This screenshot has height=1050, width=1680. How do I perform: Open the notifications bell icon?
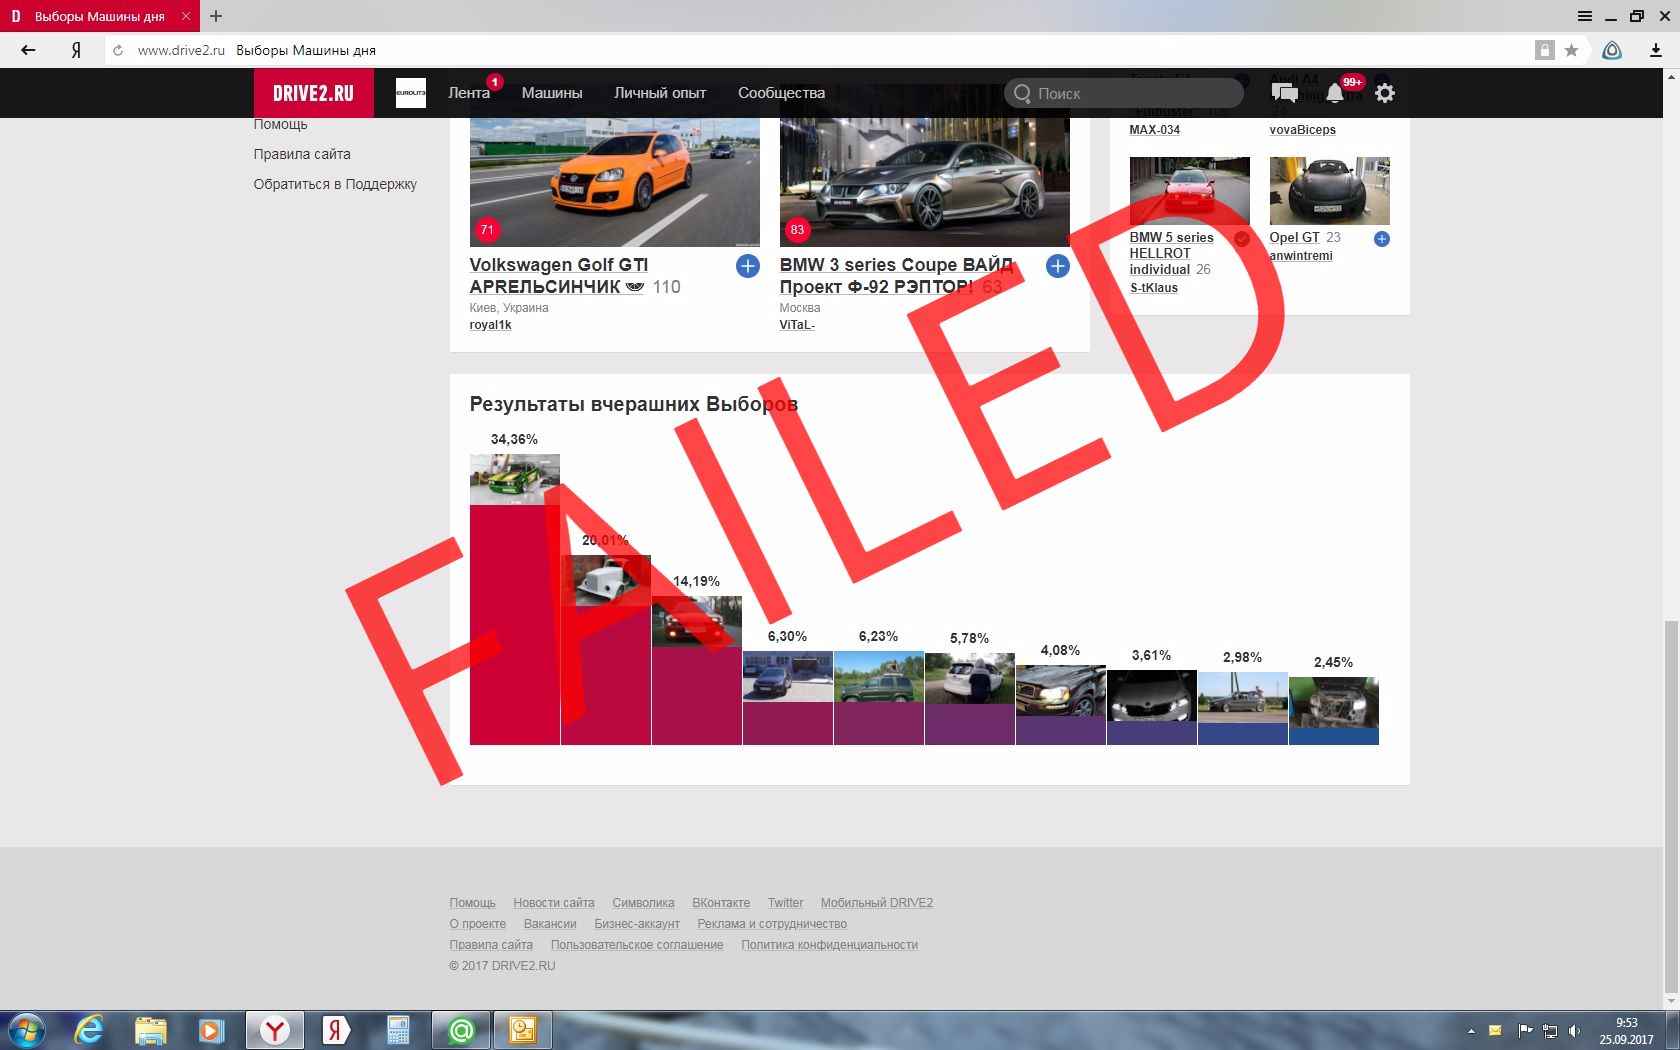click(1335, 93)
